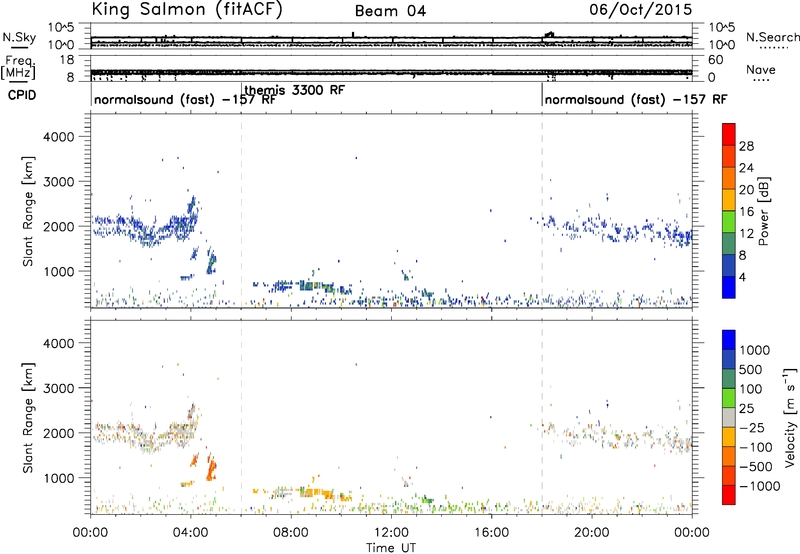Click the Freq. [MHz] axis label

pos(18,68)
